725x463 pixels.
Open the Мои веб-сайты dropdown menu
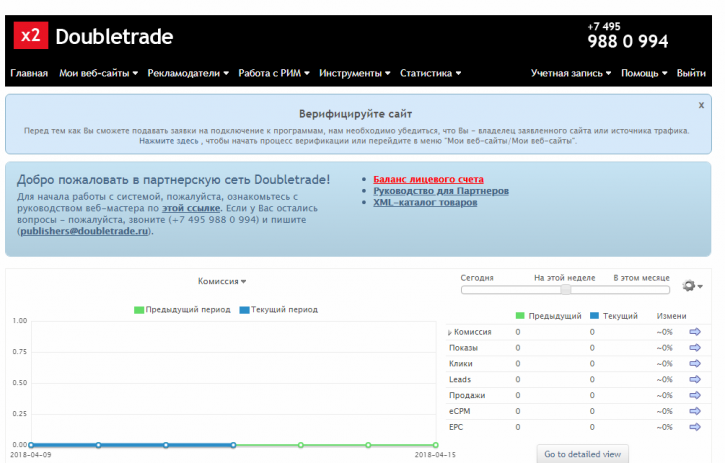[x=98, y=73]
